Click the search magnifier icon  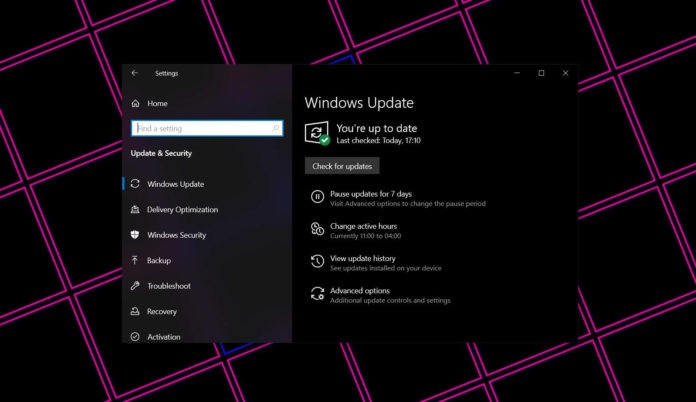(x=275, y=129)
